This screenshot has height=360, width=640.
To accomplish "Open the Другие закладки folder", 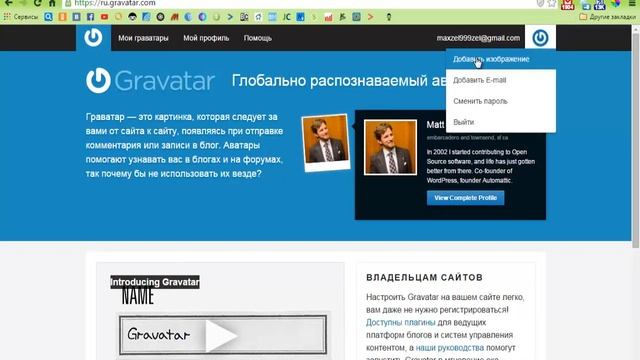I will coord(607,17).
